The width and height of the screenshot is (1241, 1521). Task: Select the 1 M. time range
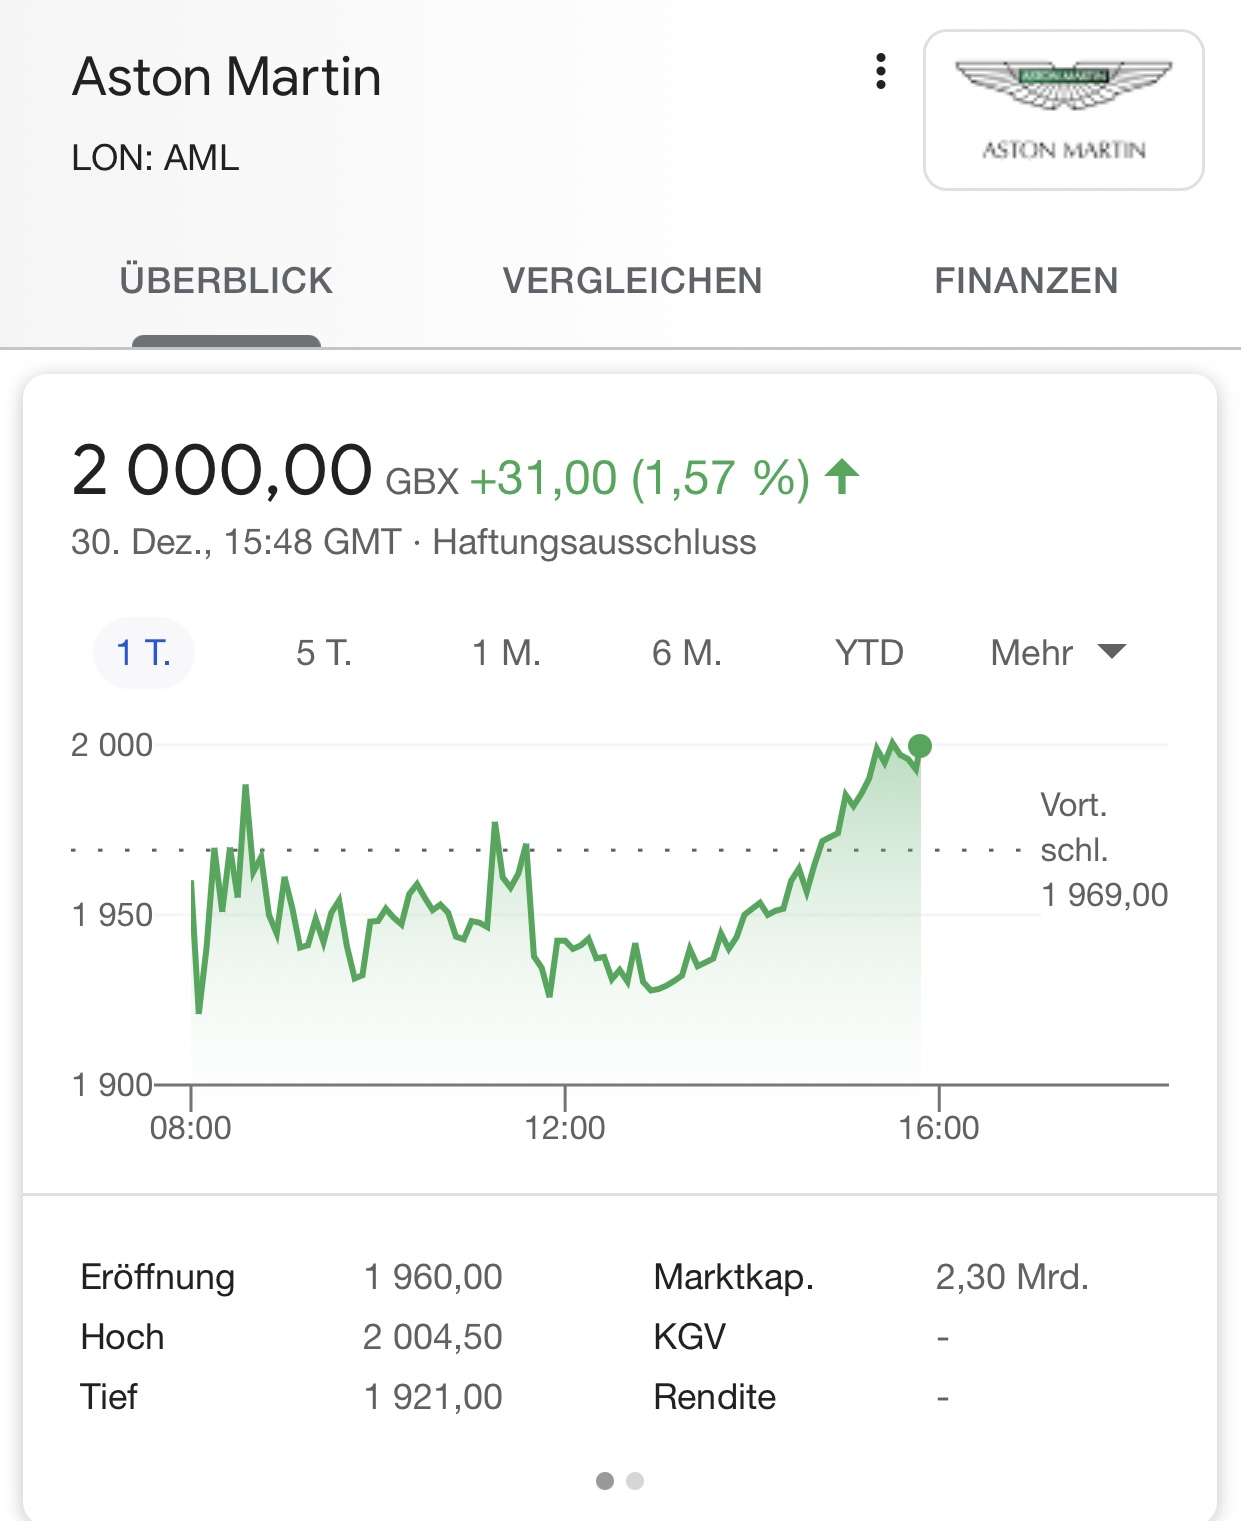pos(506,653)
